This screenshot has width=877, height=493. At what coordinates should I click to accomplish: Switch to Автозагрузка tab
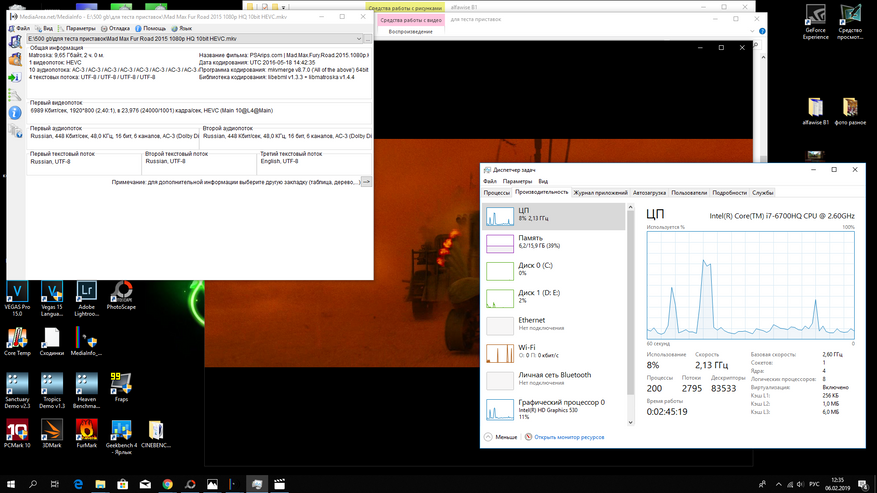coord(649,192)
